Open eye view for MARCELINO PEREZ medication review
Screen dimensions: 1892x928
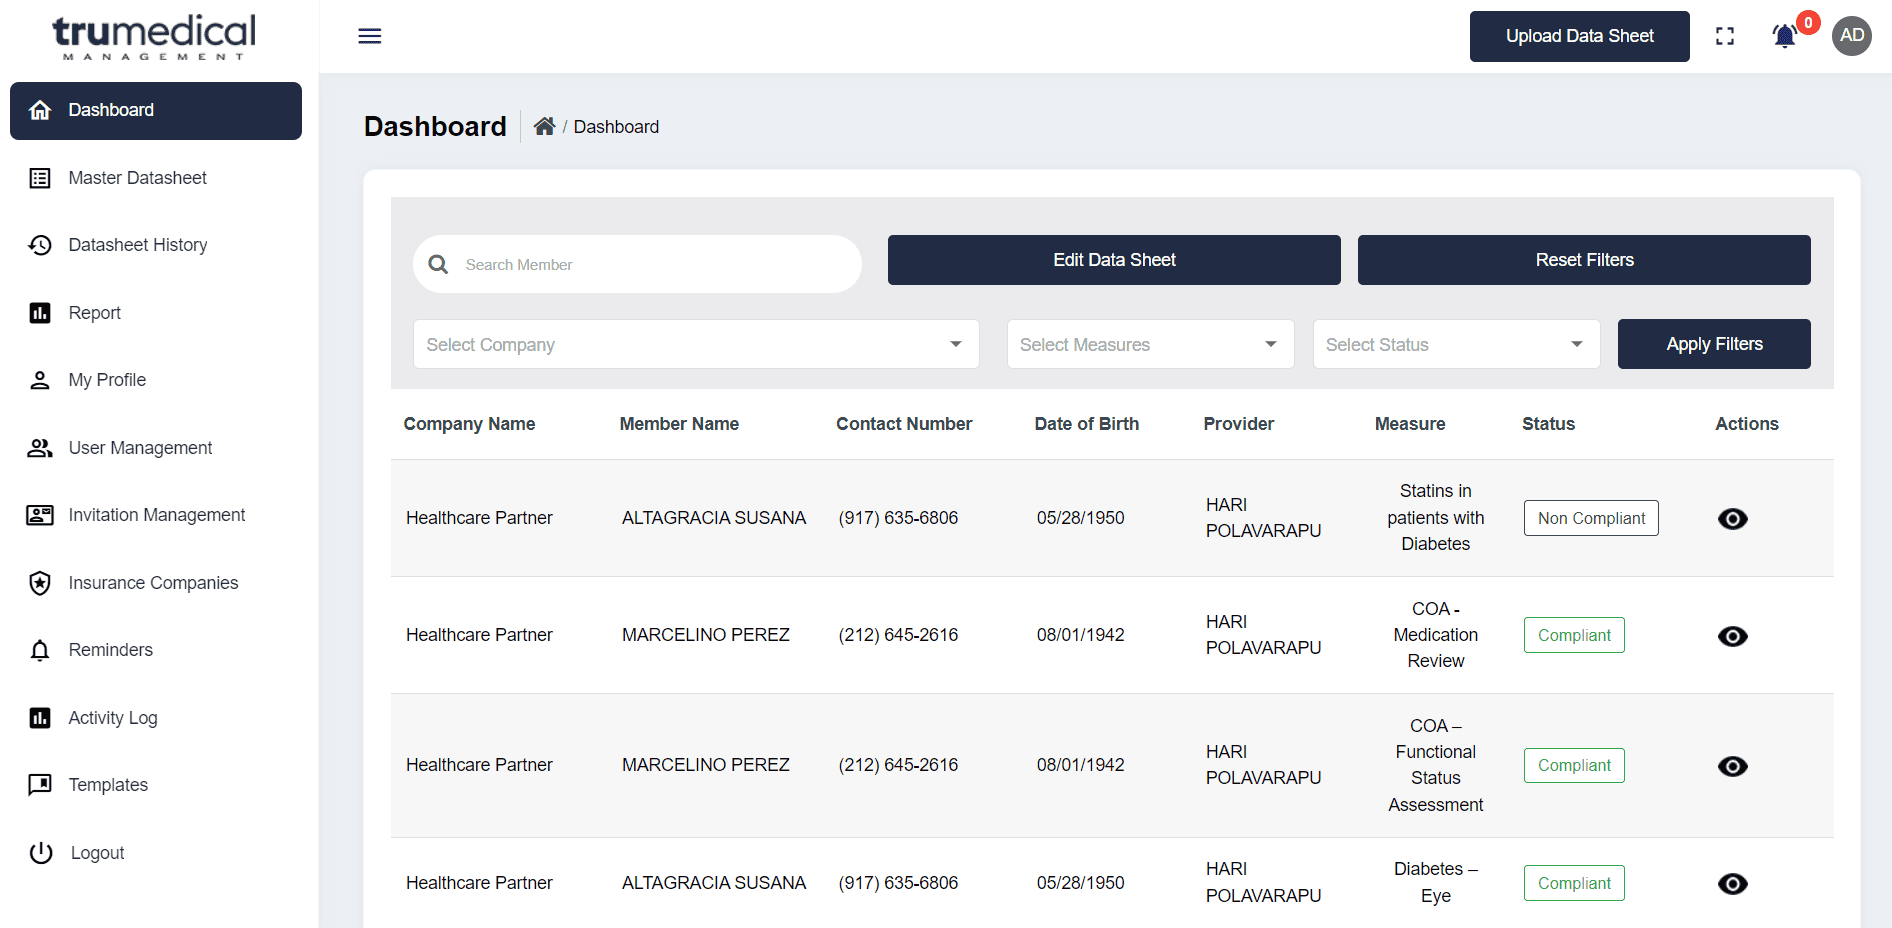(x=1733, y=636)
